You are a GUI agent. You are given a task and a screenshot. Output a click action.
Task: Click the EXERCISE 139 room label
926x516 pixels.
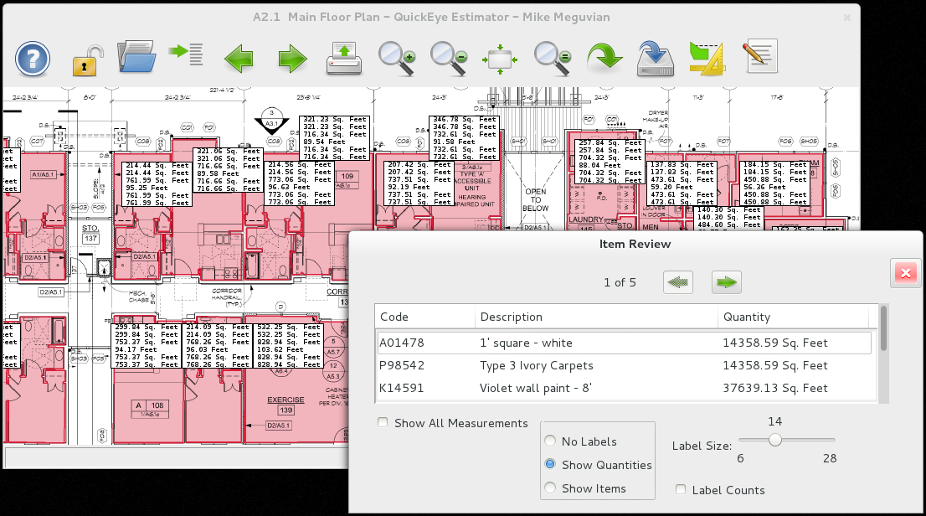click(286, 404)
